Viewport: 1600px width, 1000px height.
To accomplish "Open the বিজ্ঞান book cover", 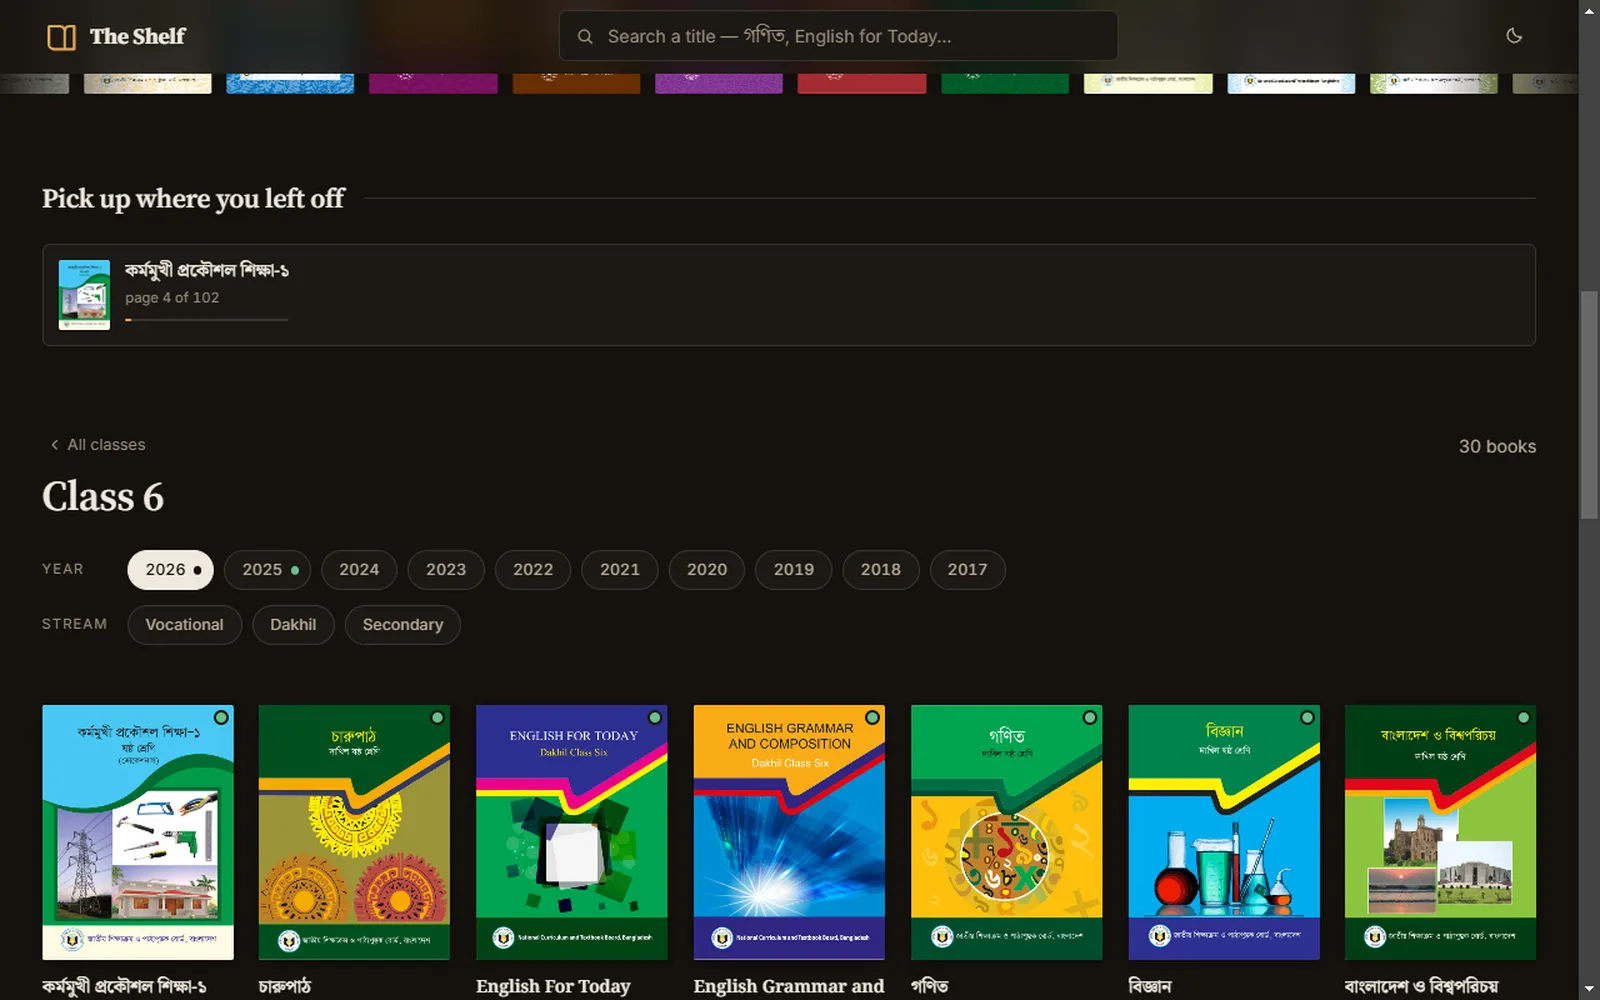I will [x=1224, y=832].
